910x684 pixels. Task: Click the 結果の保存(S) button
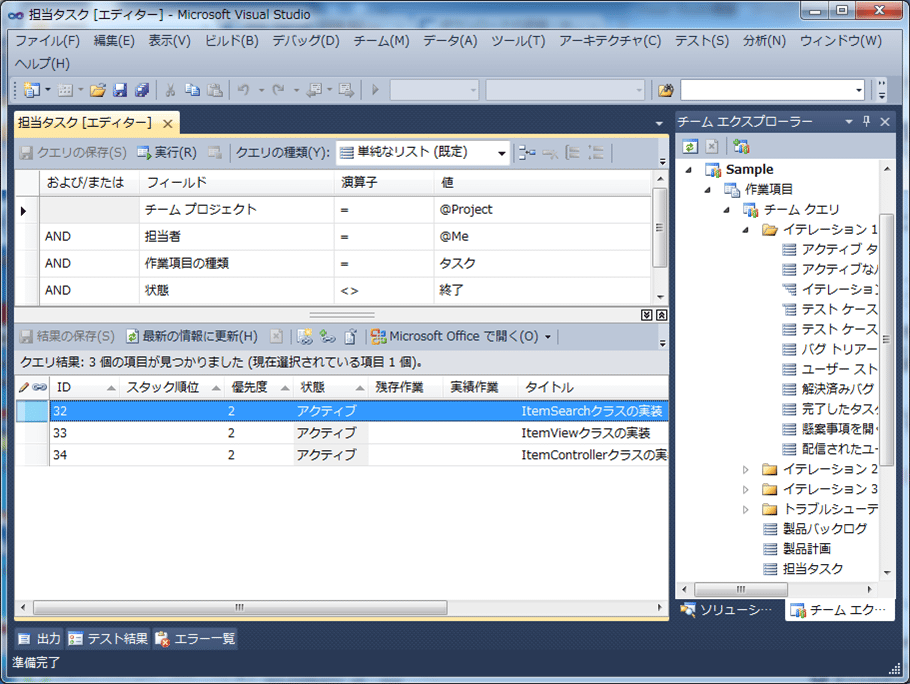(x=67, y=336)
